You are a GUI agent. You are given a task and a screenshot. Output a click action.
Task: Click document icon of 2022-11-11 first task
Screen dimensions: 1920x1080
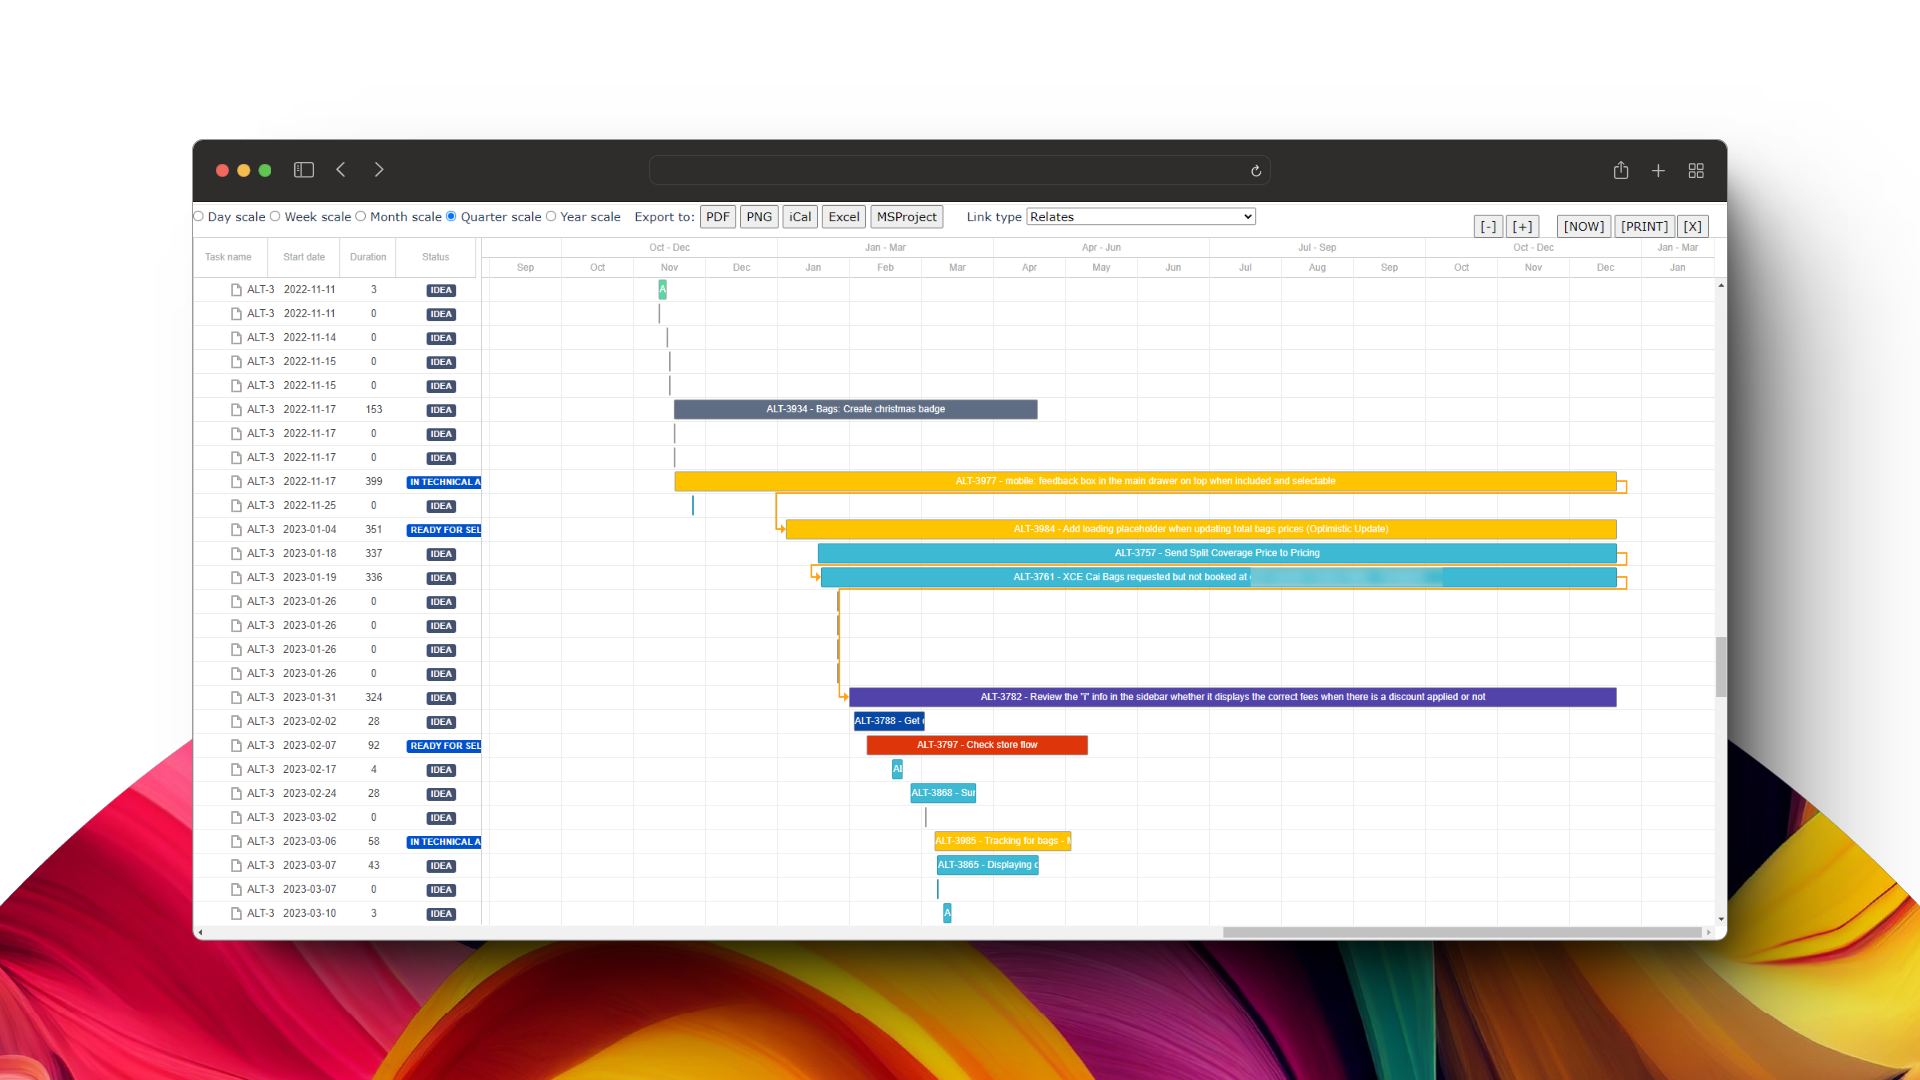click(236, 290)
